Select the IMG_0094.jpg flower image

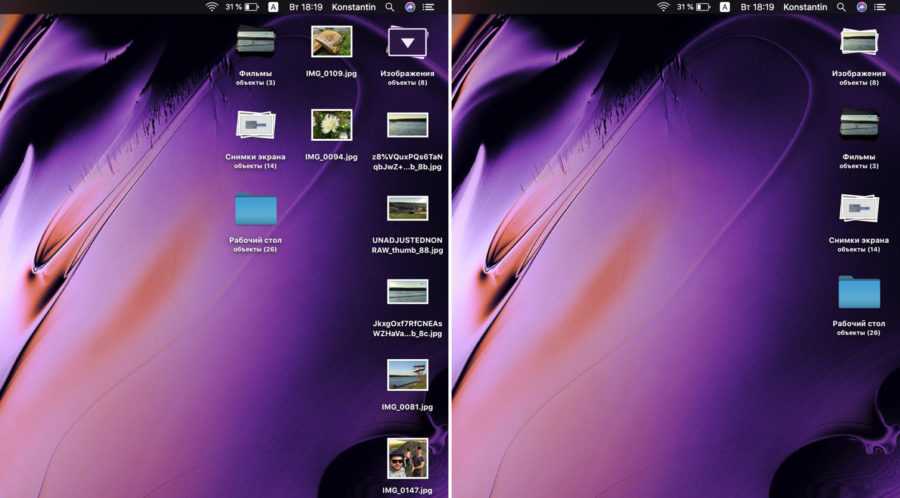coord(331,125)
